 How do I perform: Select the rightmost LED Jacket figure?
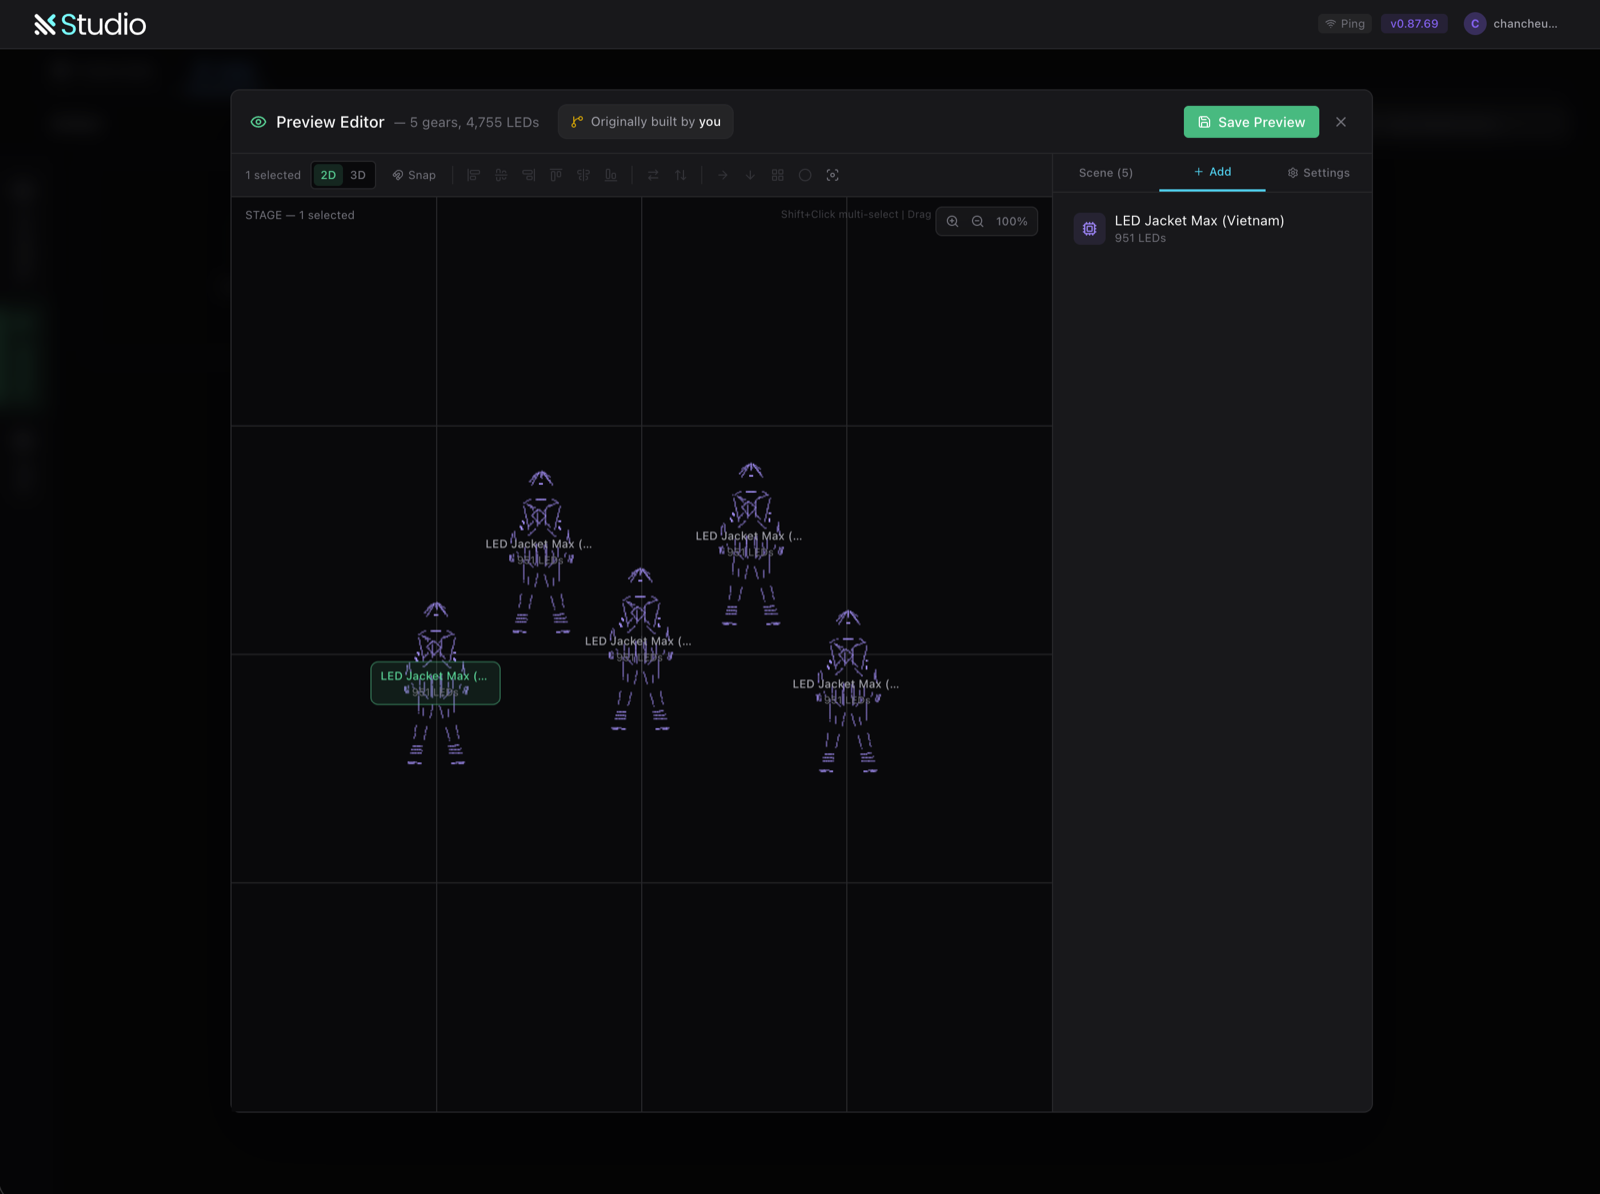848,691
